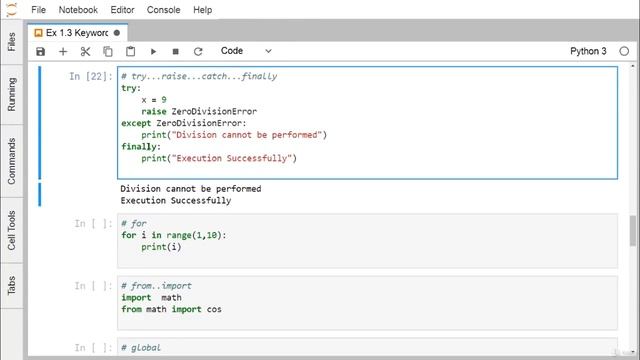Open the Cell Tools sidebar panel

[11, 230]
